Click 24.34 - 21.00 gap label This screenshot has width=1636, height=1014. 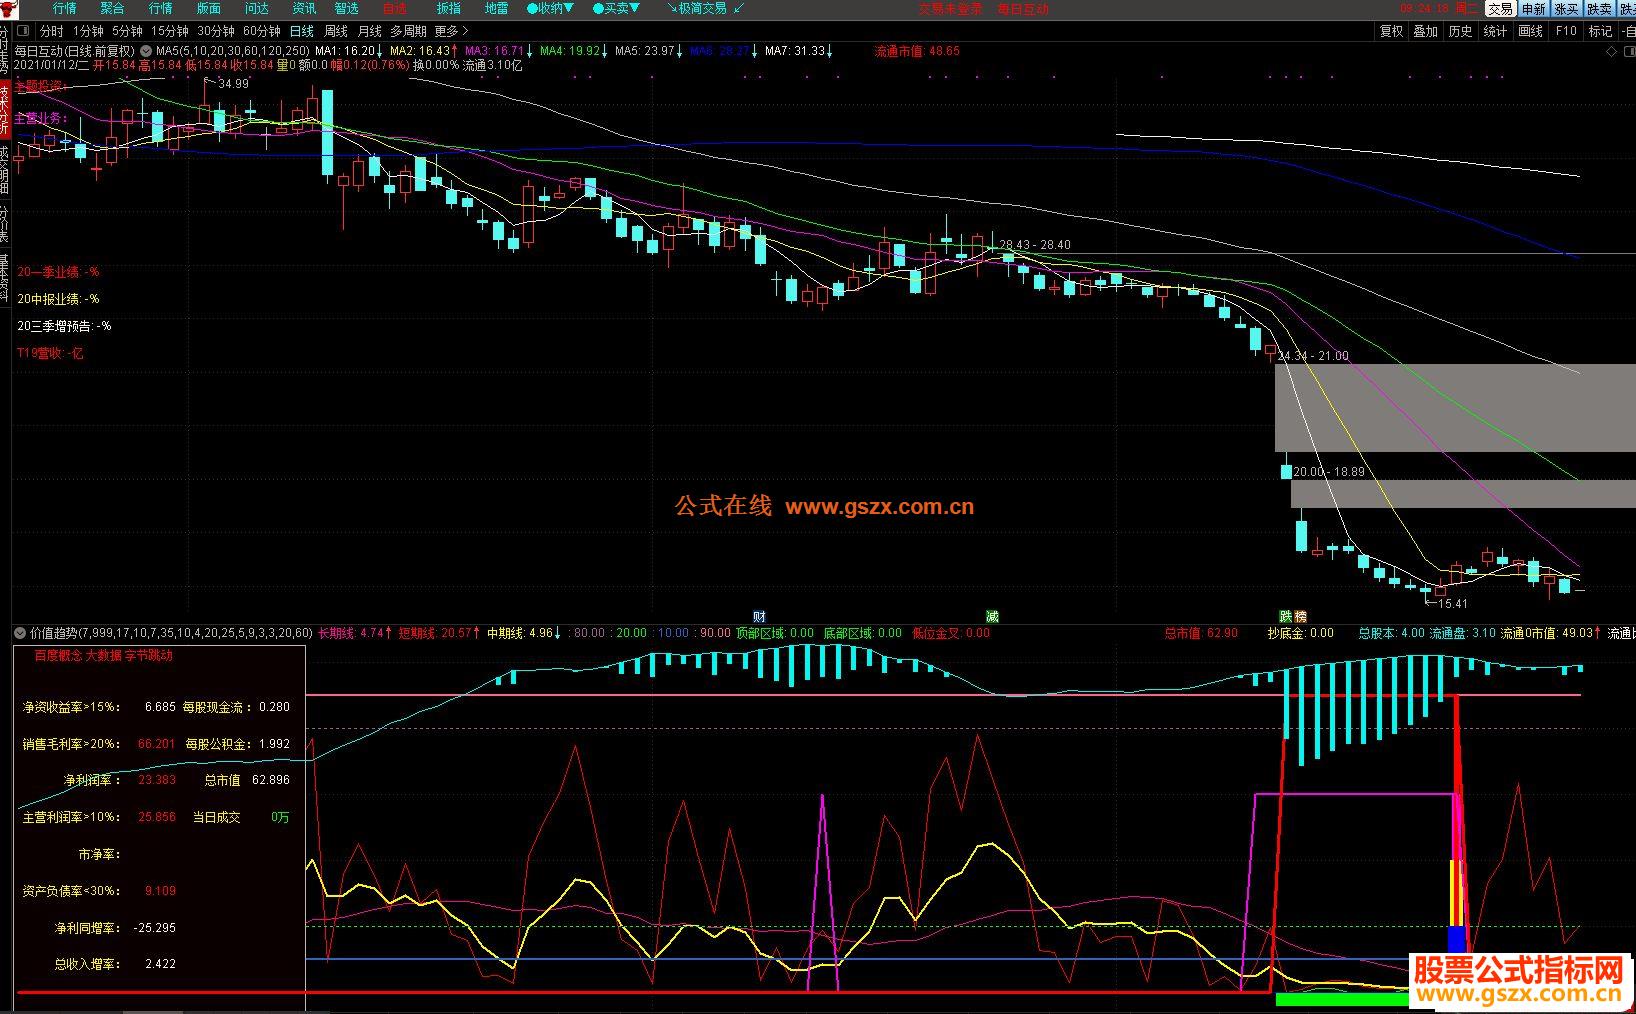pyautogui.click(x=1313, y=356)
